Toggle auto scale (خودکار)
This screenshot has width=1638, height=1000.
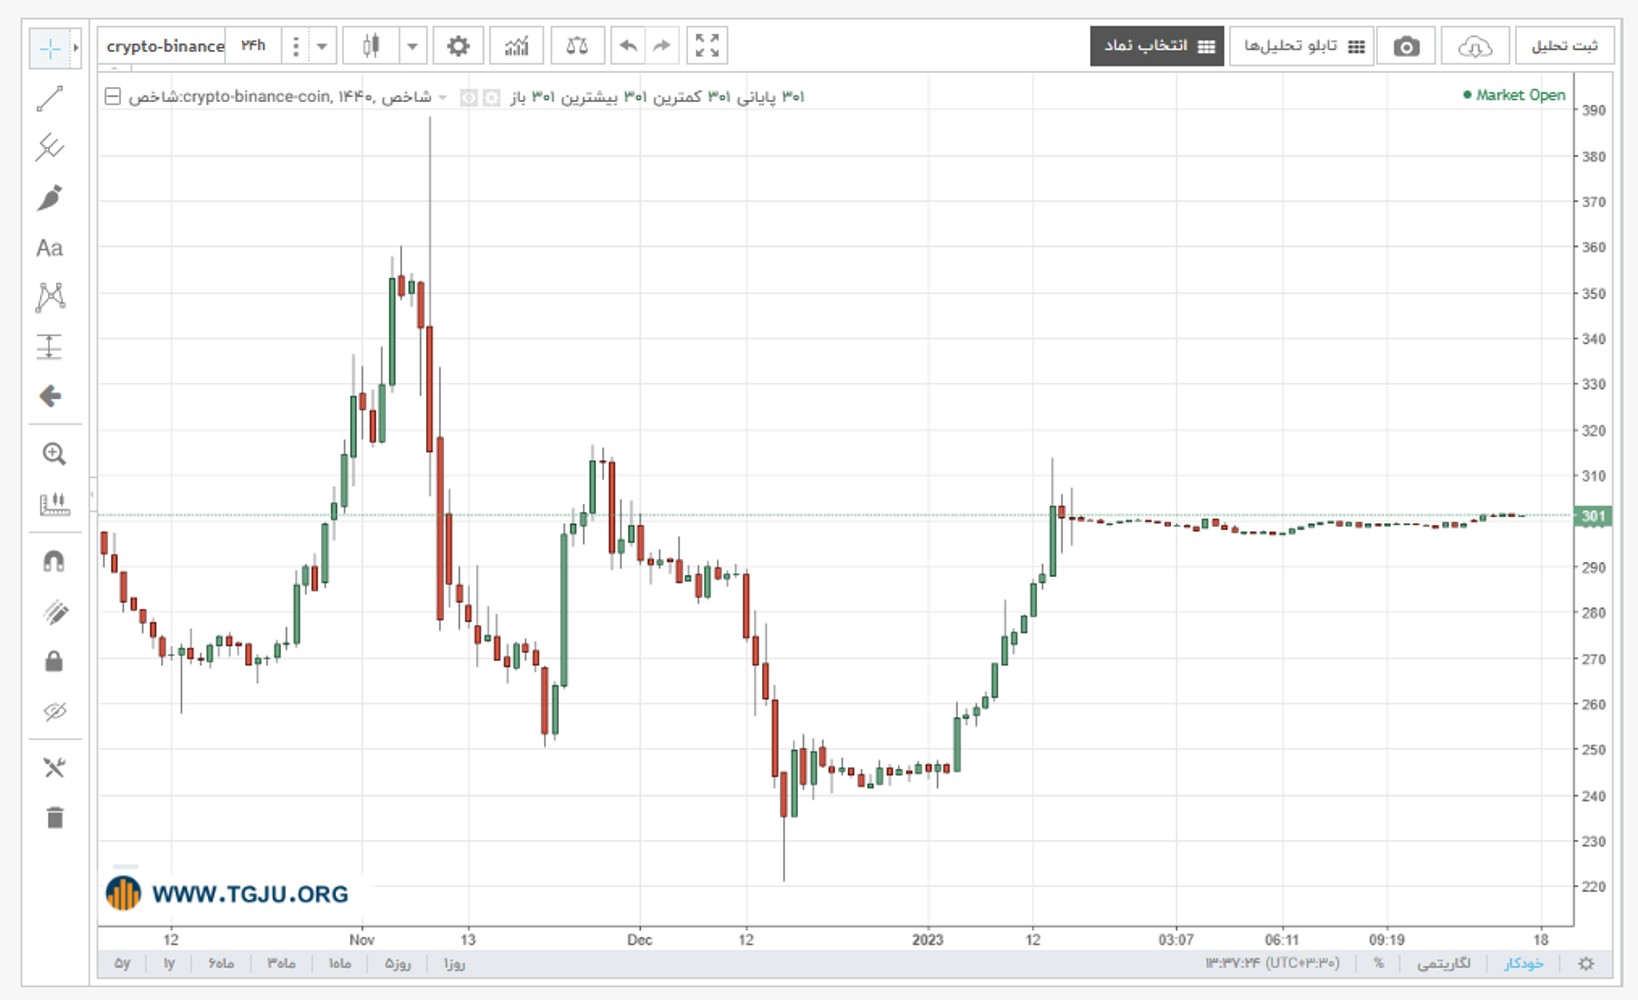[1524, 964]
